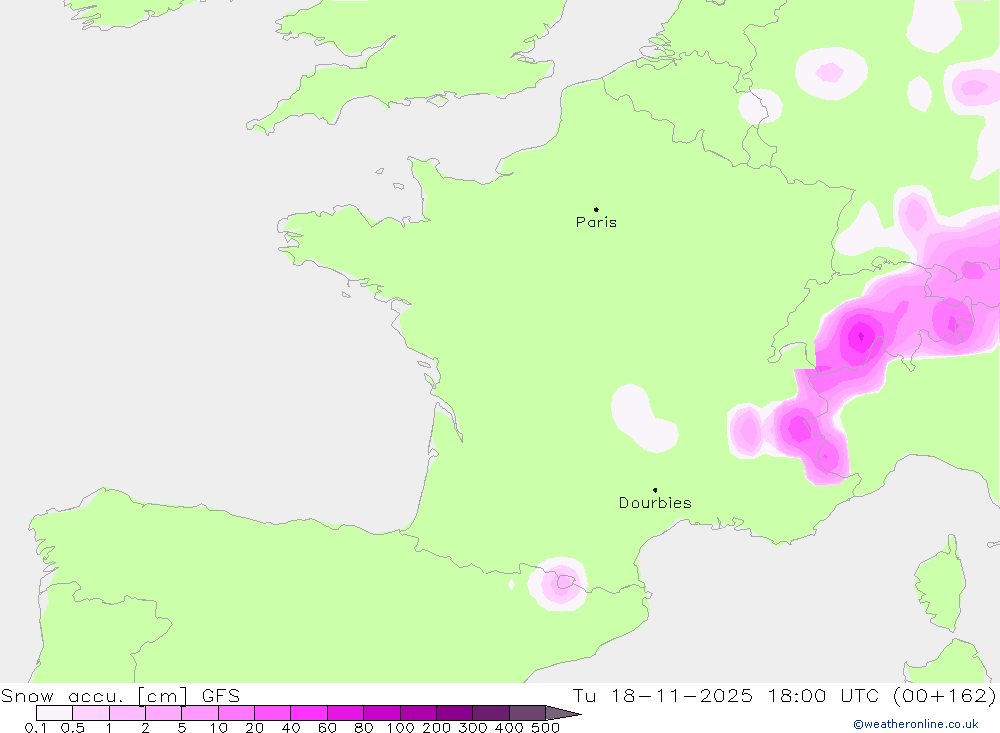Click legend value '200'
The image size is (1000, 733).
[437, 727]
